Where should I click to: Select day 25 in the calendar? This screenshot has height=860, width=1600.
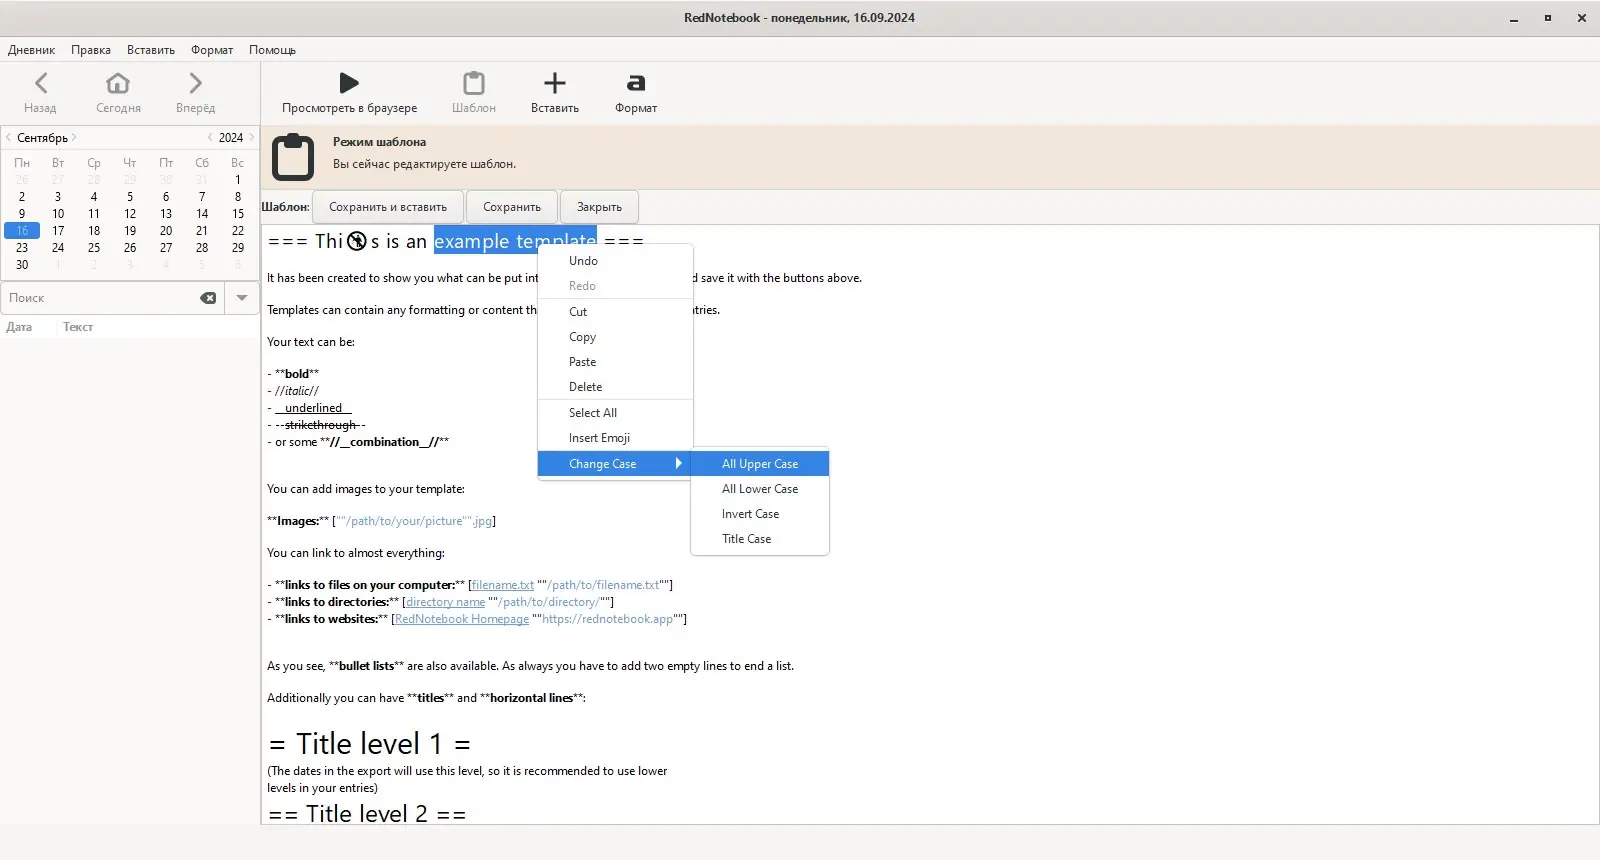pos(94,247)
